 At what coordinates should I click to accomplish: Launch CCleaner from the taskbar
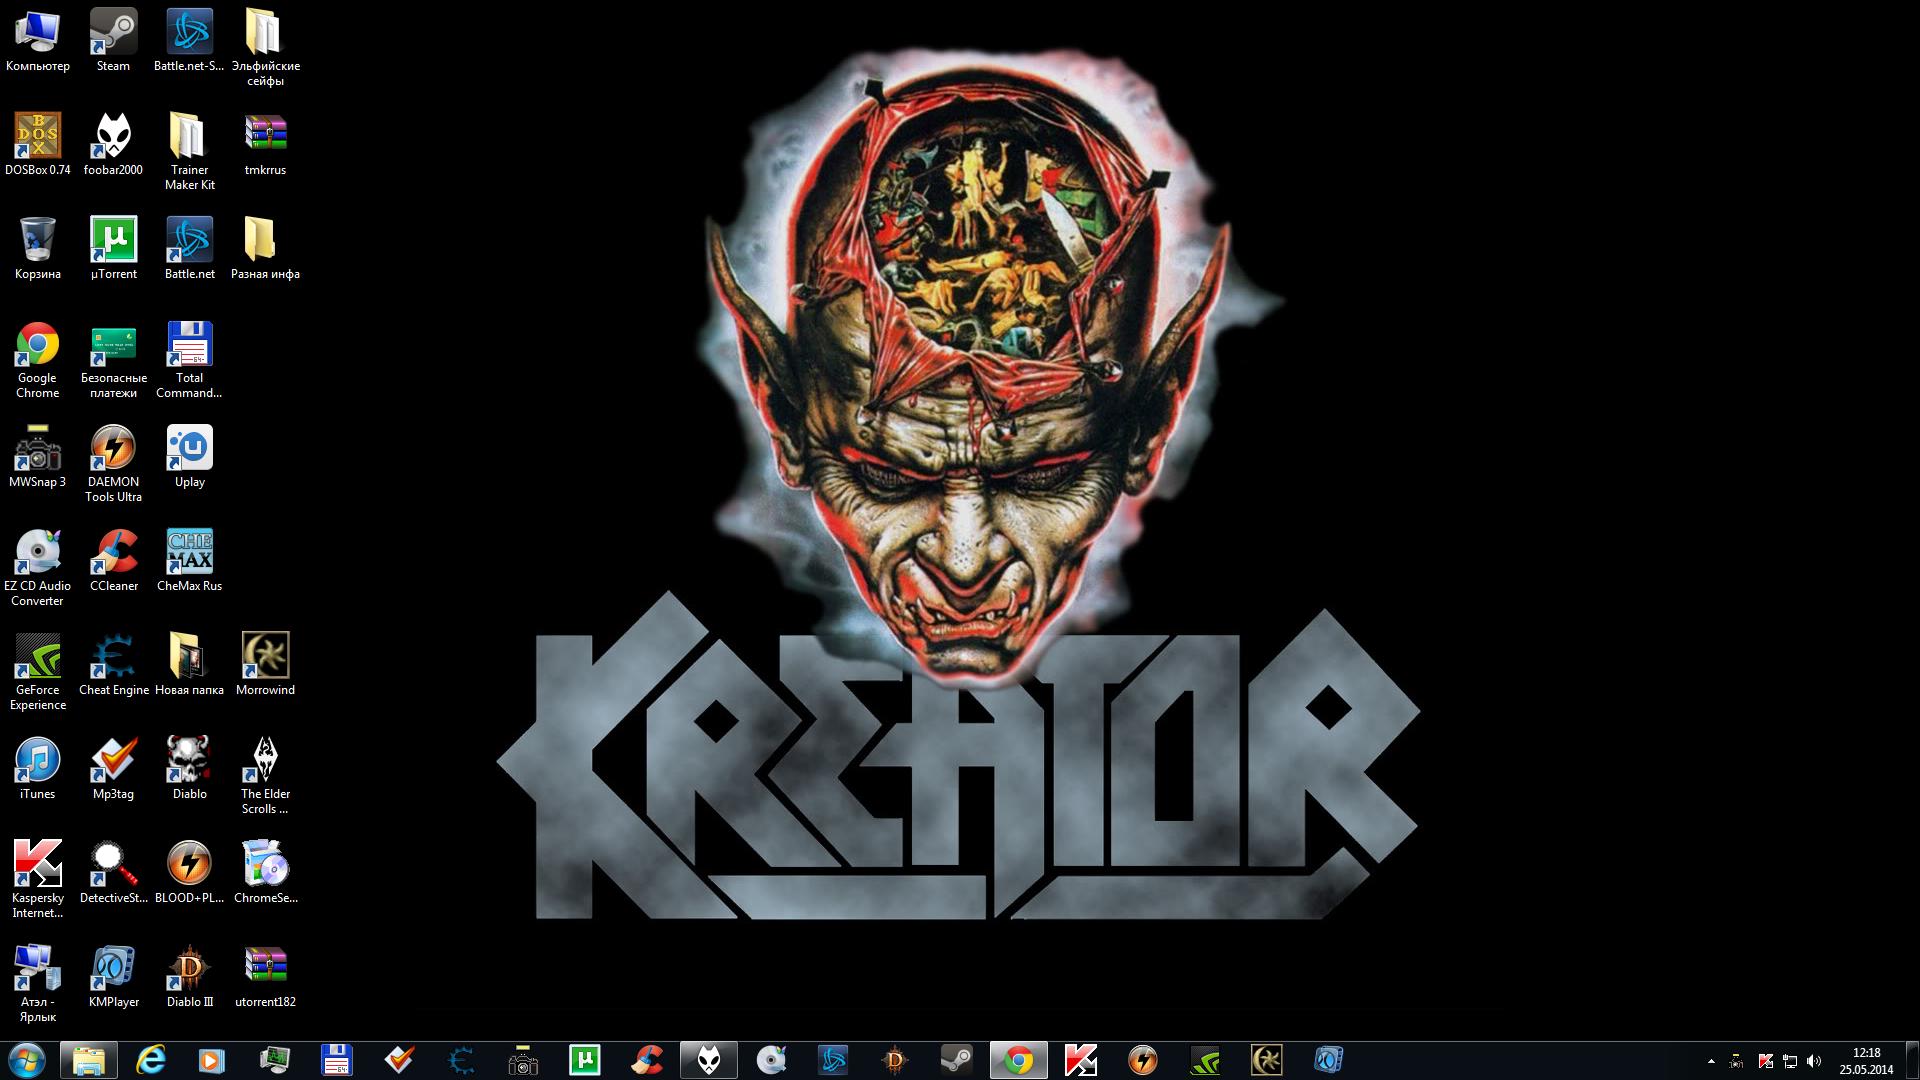(647, 1060)
